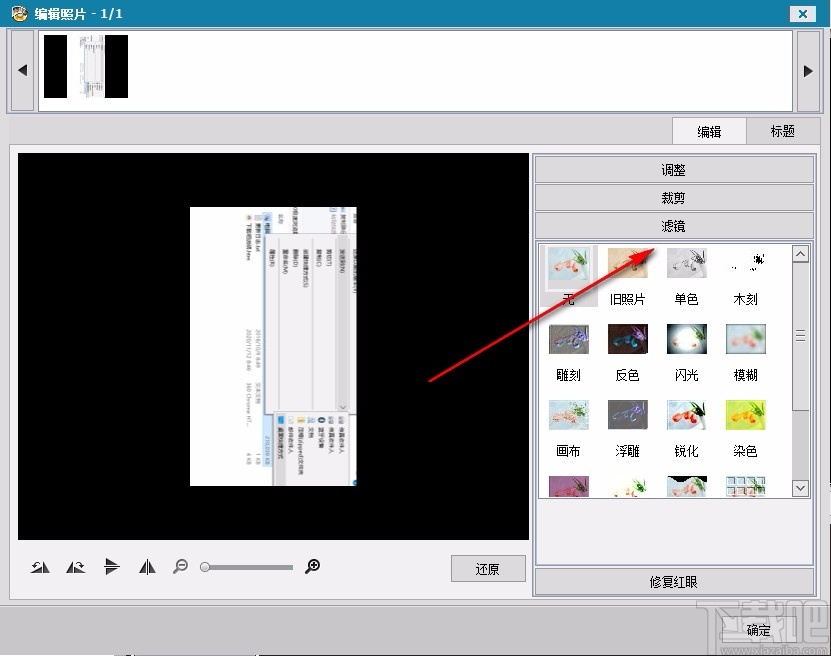Zoom in using the plus magnifier icon

[x=312, y=566]
